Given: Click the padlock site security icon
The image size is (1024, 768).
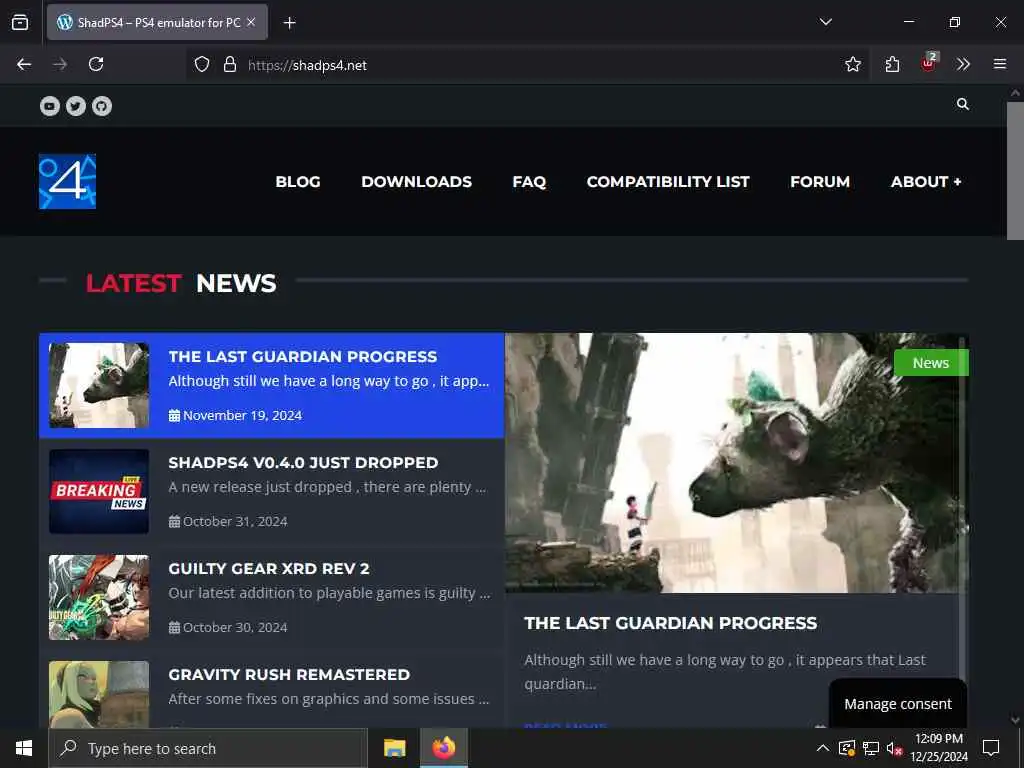Looking at the screenshot, I should [229, 64].
